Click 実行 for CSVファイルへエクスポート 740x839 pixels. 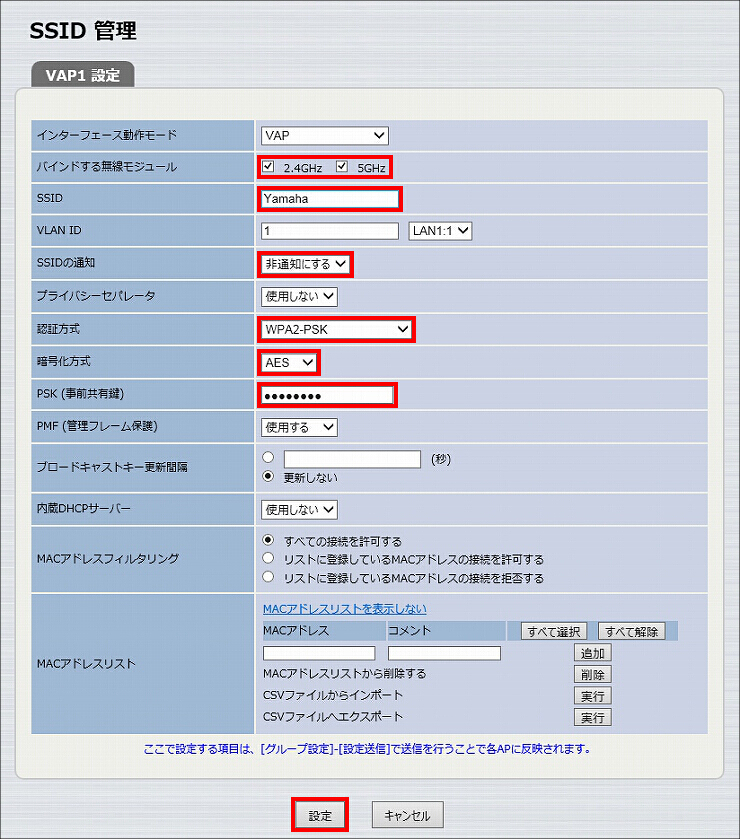point(592,718)
